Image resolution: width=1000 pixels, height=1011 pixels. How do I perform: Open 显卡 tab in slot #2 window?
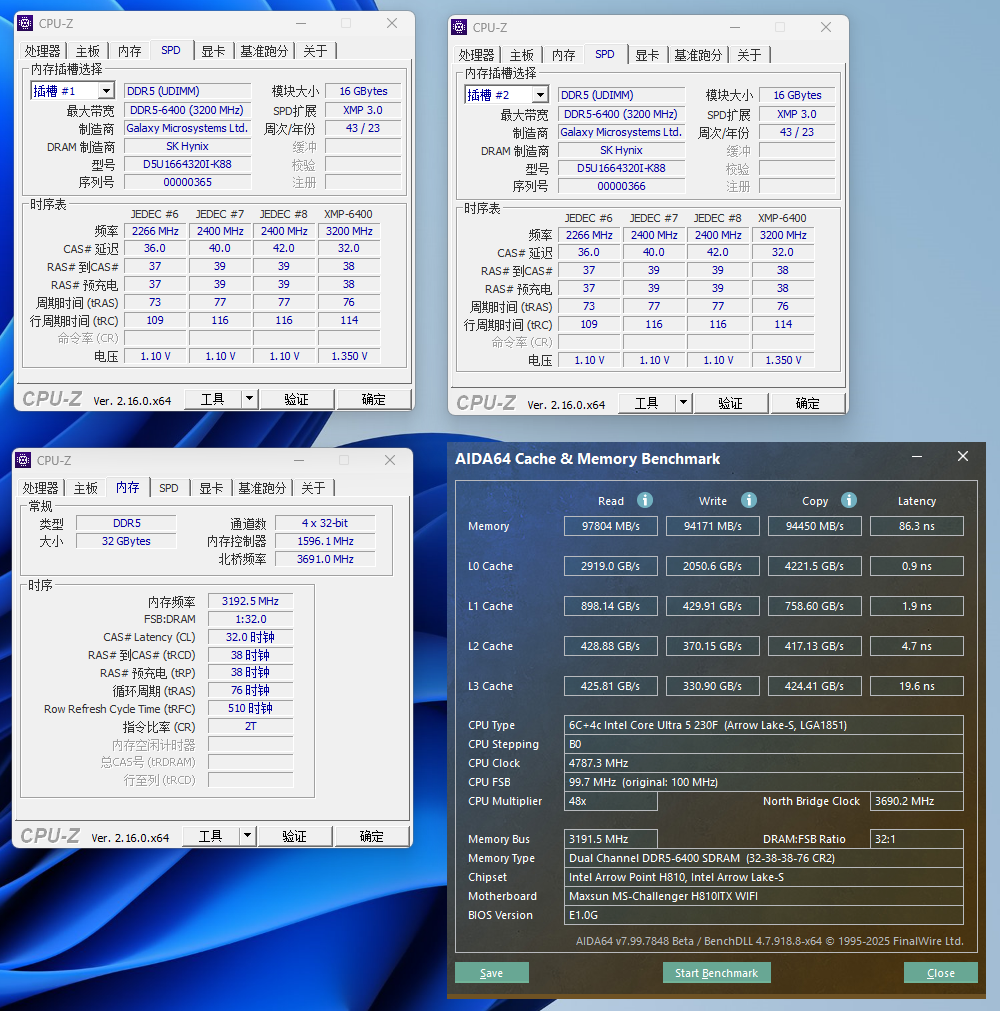[x=647, y=55]
